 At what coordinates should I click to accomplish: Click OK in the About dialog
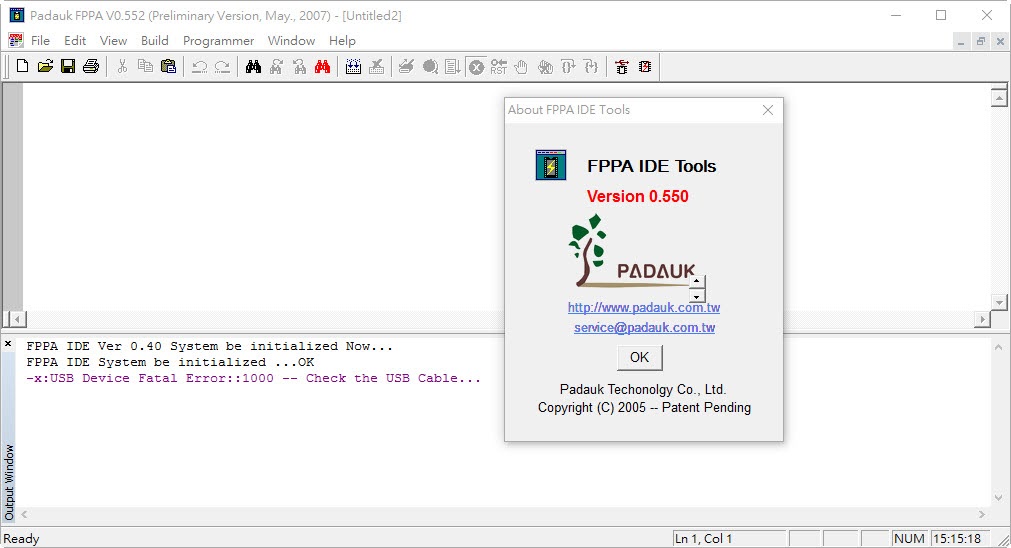tap(640, 357)
